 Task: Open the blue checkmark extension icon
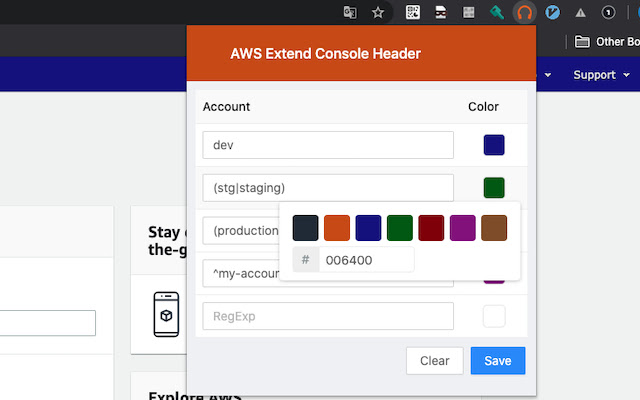pyautogui.click(x=552, y=12)
